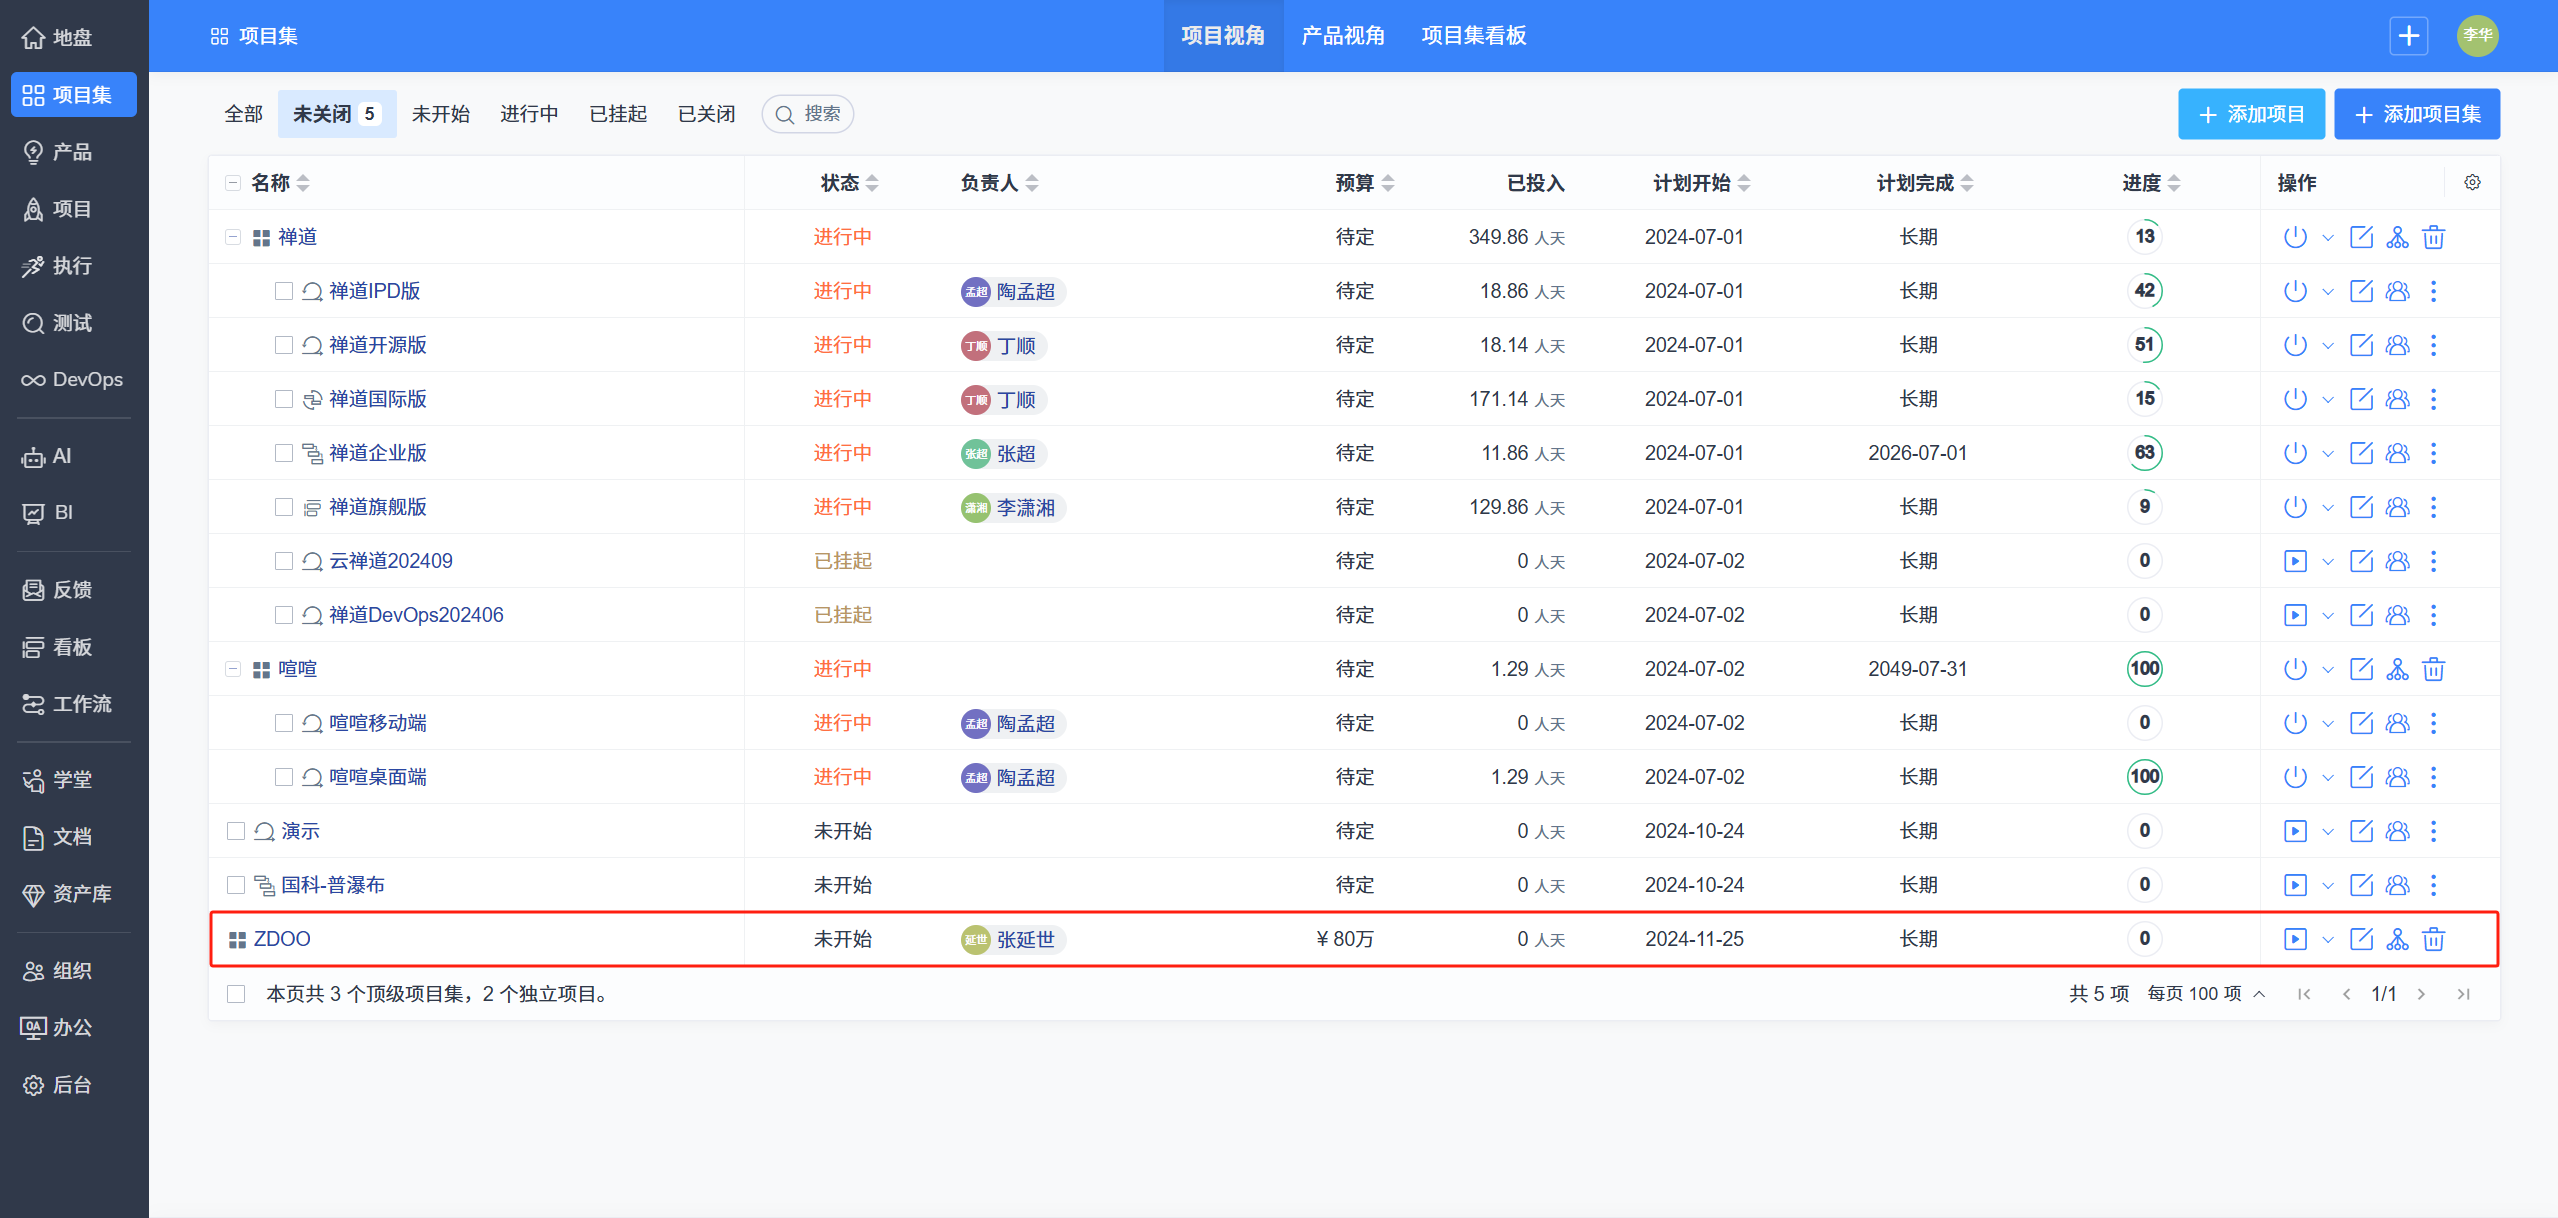Click table column settings gear icon
The height and width of the screenshot is (1218, 2558).
click(2472, 182)
